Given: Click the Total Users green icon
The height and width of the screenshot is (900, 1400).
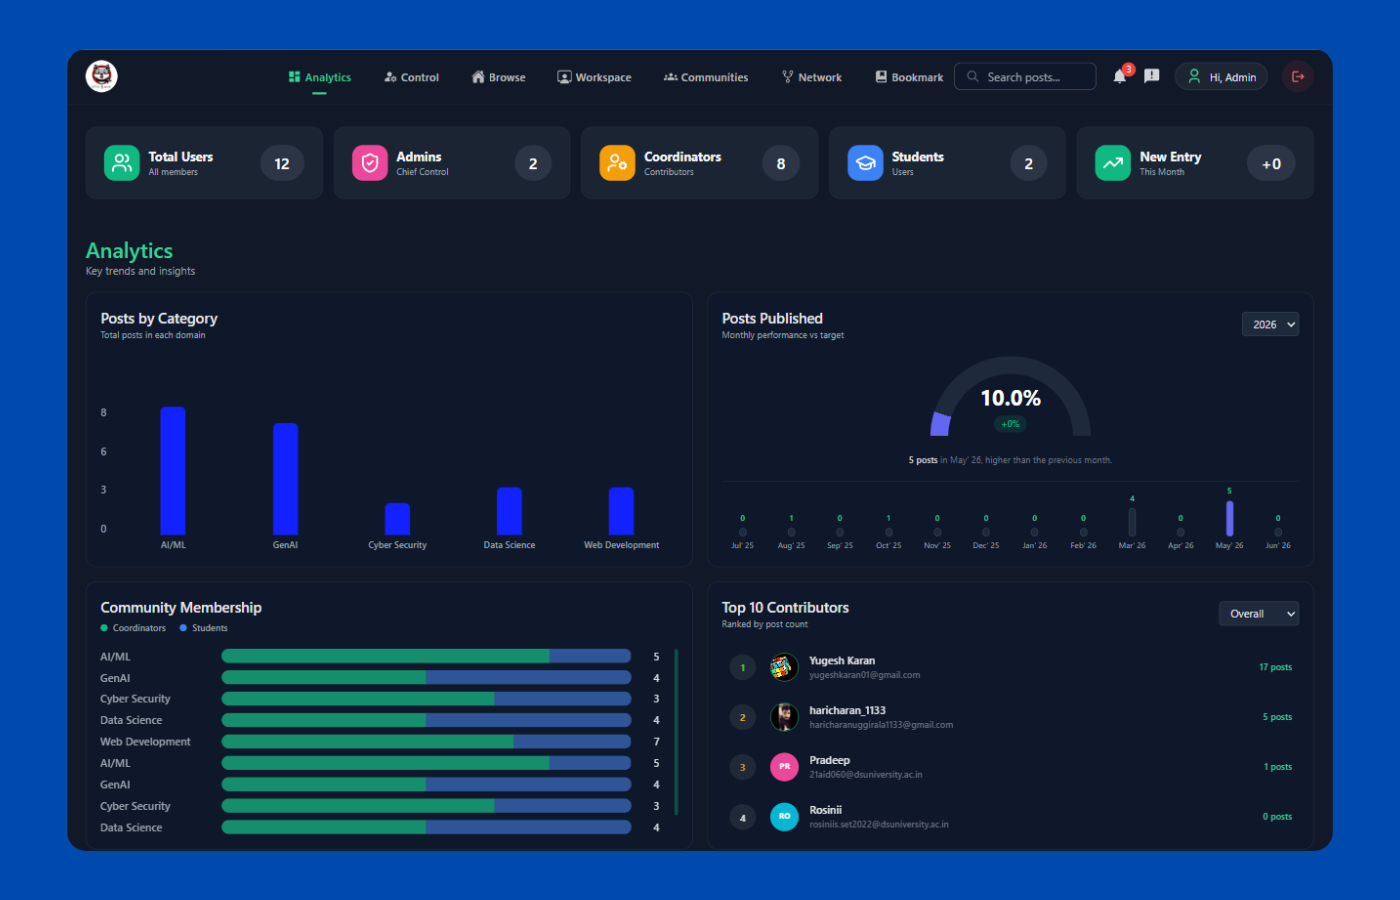Looking at the screenshot, I should (122, 163).
